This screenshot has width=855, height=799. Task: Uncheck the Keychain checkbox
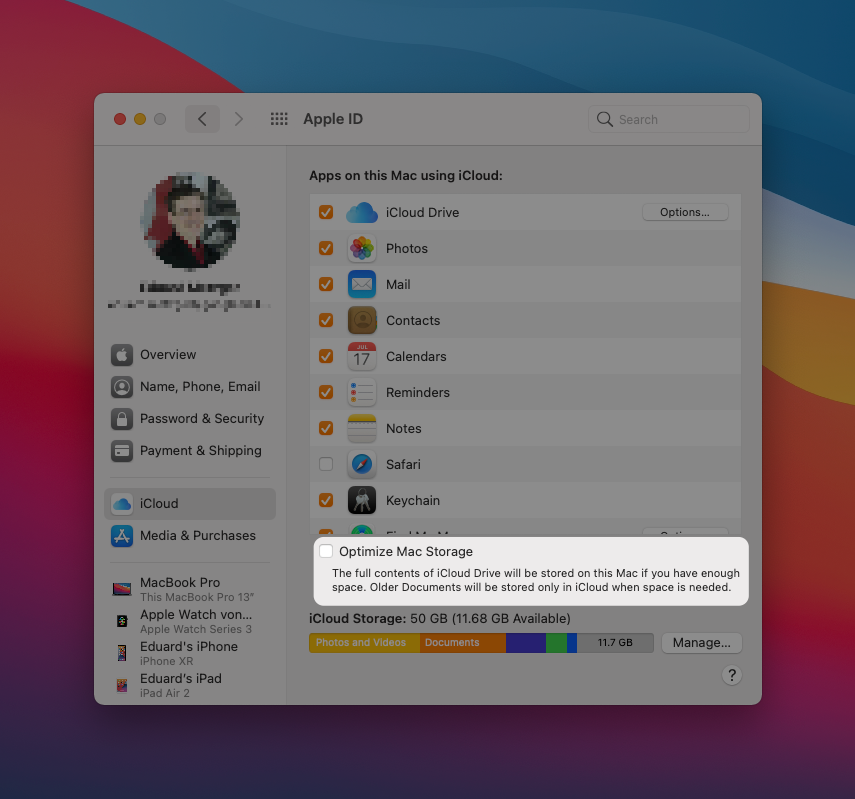pyautogui.click(x=326, y=500)
